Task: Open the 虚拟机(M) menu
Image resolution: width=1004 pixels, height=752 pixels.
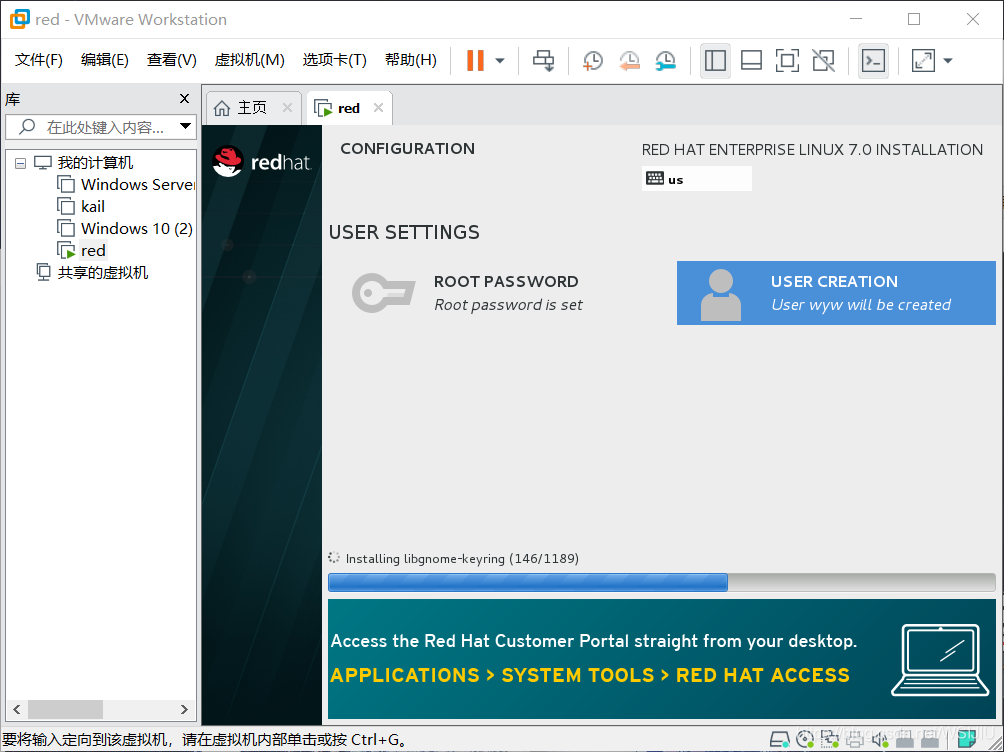Action: point(249,60)
